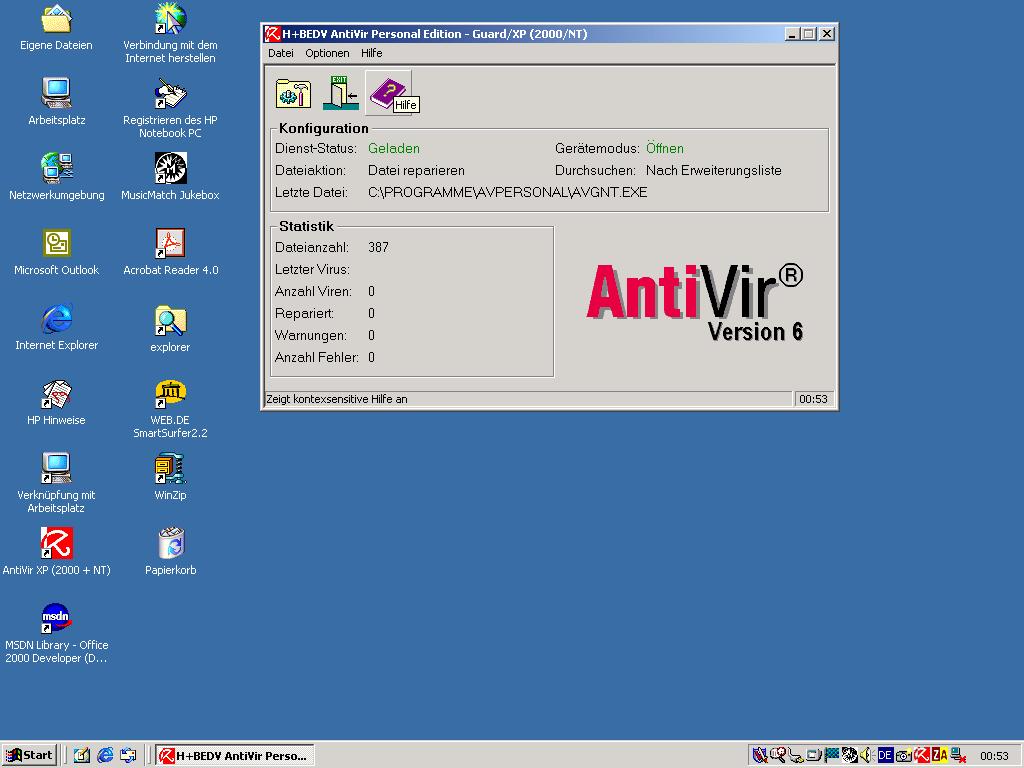Click the DE language indicator in the tray
The image size is (1024, 768).
pyautogui.click(x=885, y=756)
